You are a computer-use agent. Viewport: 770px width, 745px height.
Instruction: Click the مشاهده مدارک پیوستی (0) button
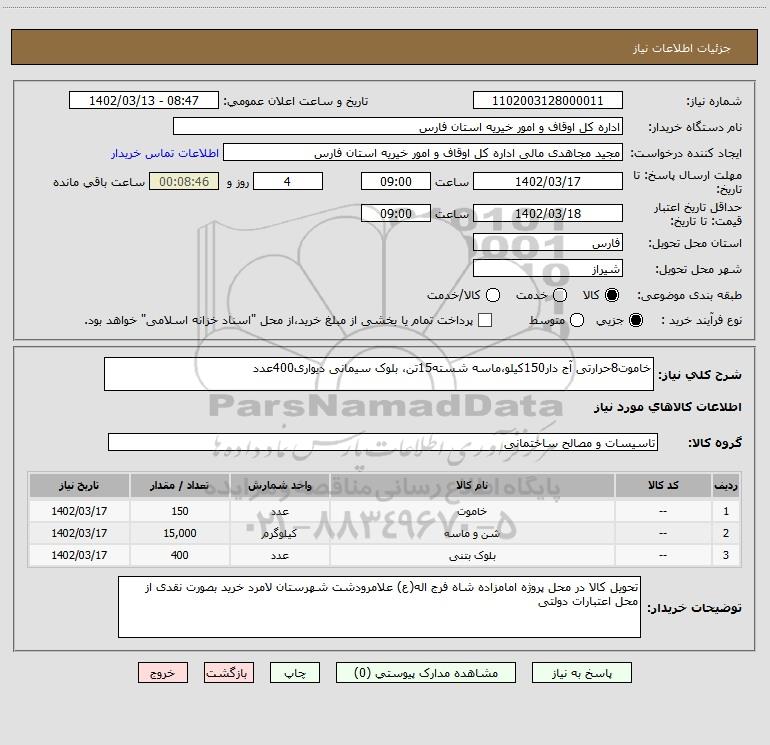coord(426,673)
